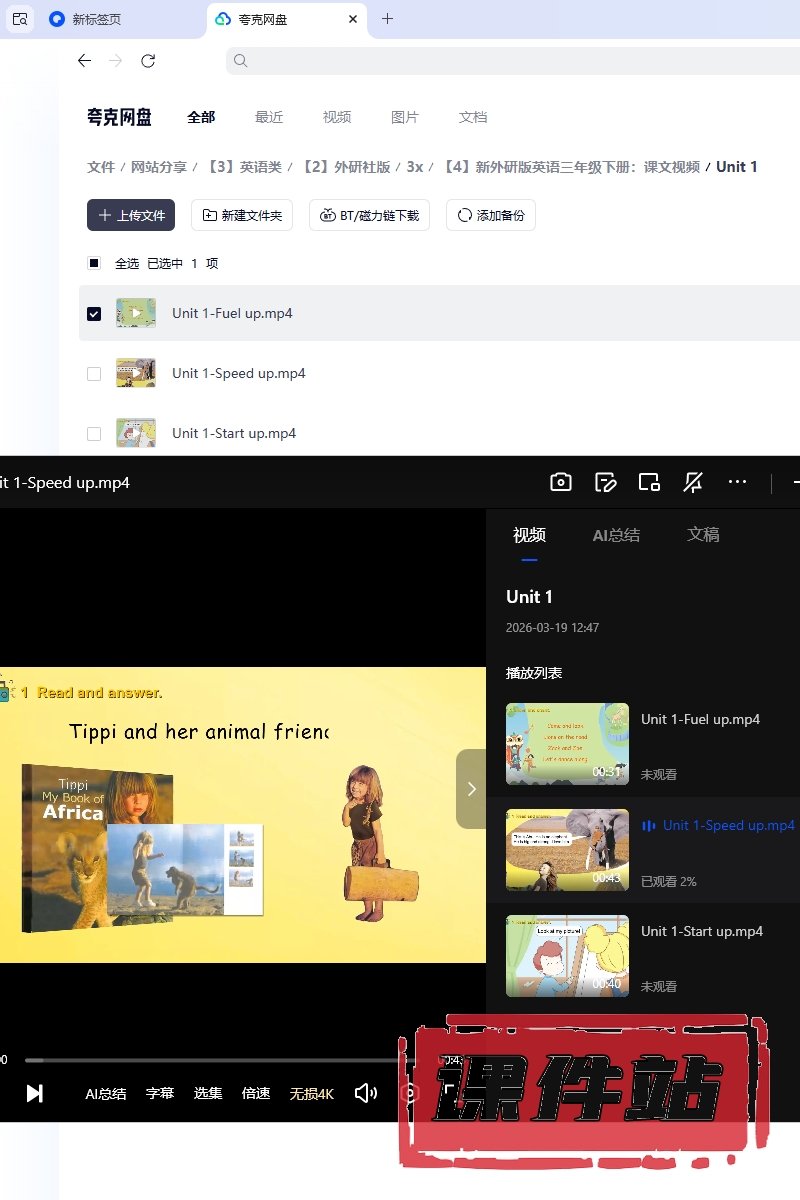Mute the video volume speaker icon
The image size is (800, 1200).
click(366, 1093)
